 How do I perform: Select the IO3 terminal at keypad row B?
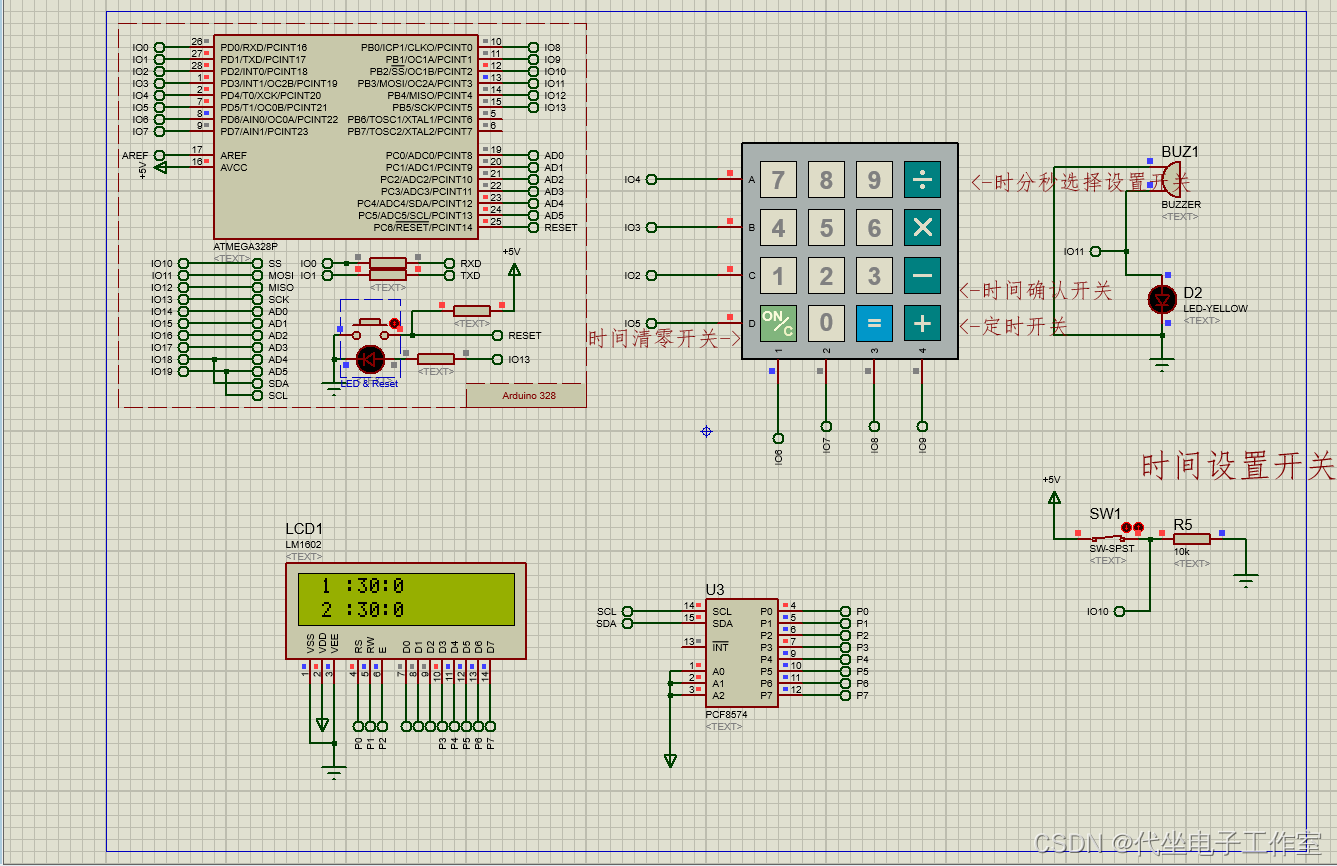[652, 227]
